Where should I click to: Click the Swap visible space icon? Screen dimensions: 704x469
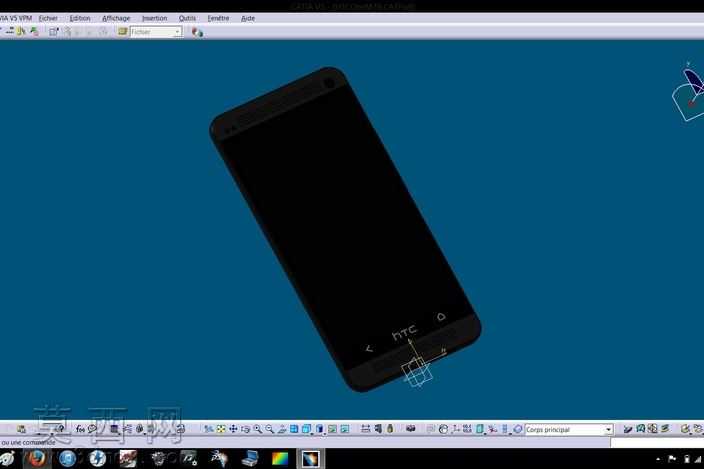point(344,429)
